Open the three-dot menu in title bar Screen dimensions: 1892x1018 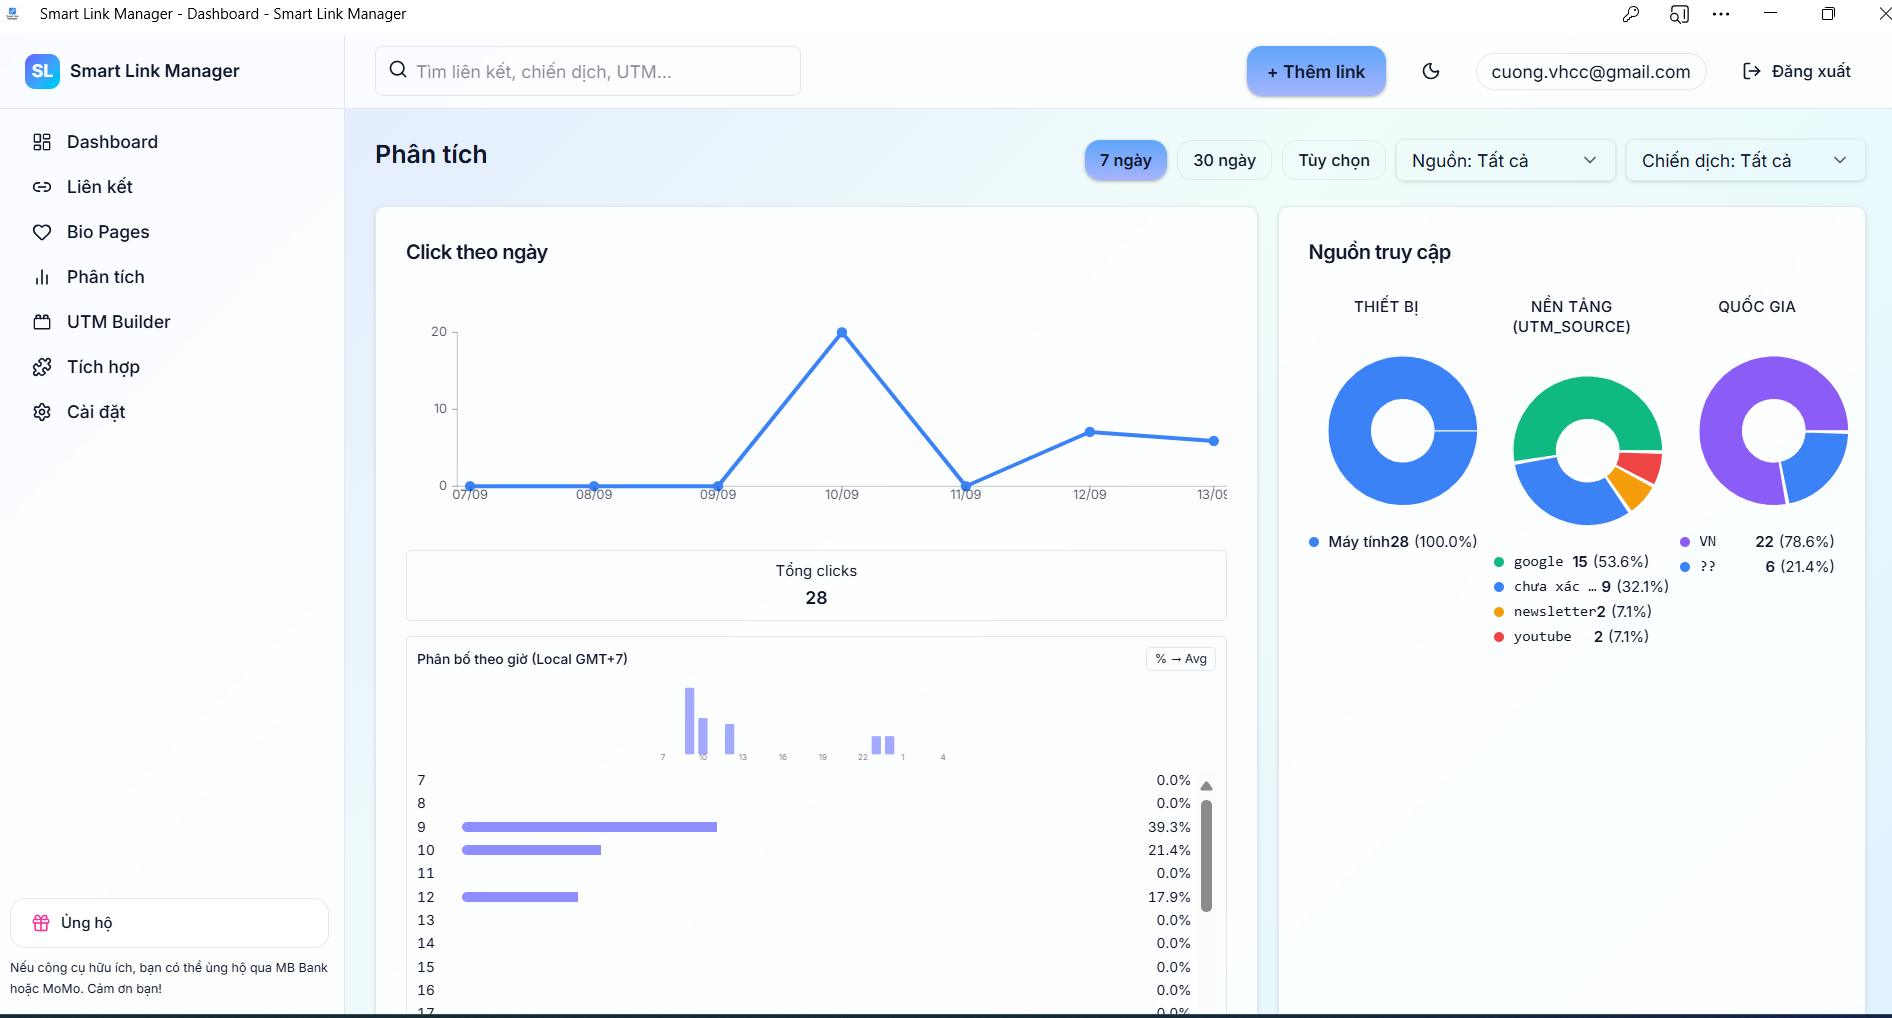click(1721, 14)
